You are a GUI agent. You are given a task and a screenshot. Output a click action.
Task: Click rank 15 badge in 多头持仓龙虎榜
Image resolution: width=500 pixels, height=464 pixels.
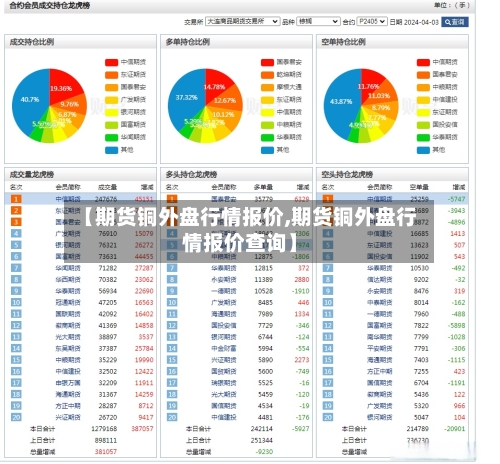pos(172,360)
